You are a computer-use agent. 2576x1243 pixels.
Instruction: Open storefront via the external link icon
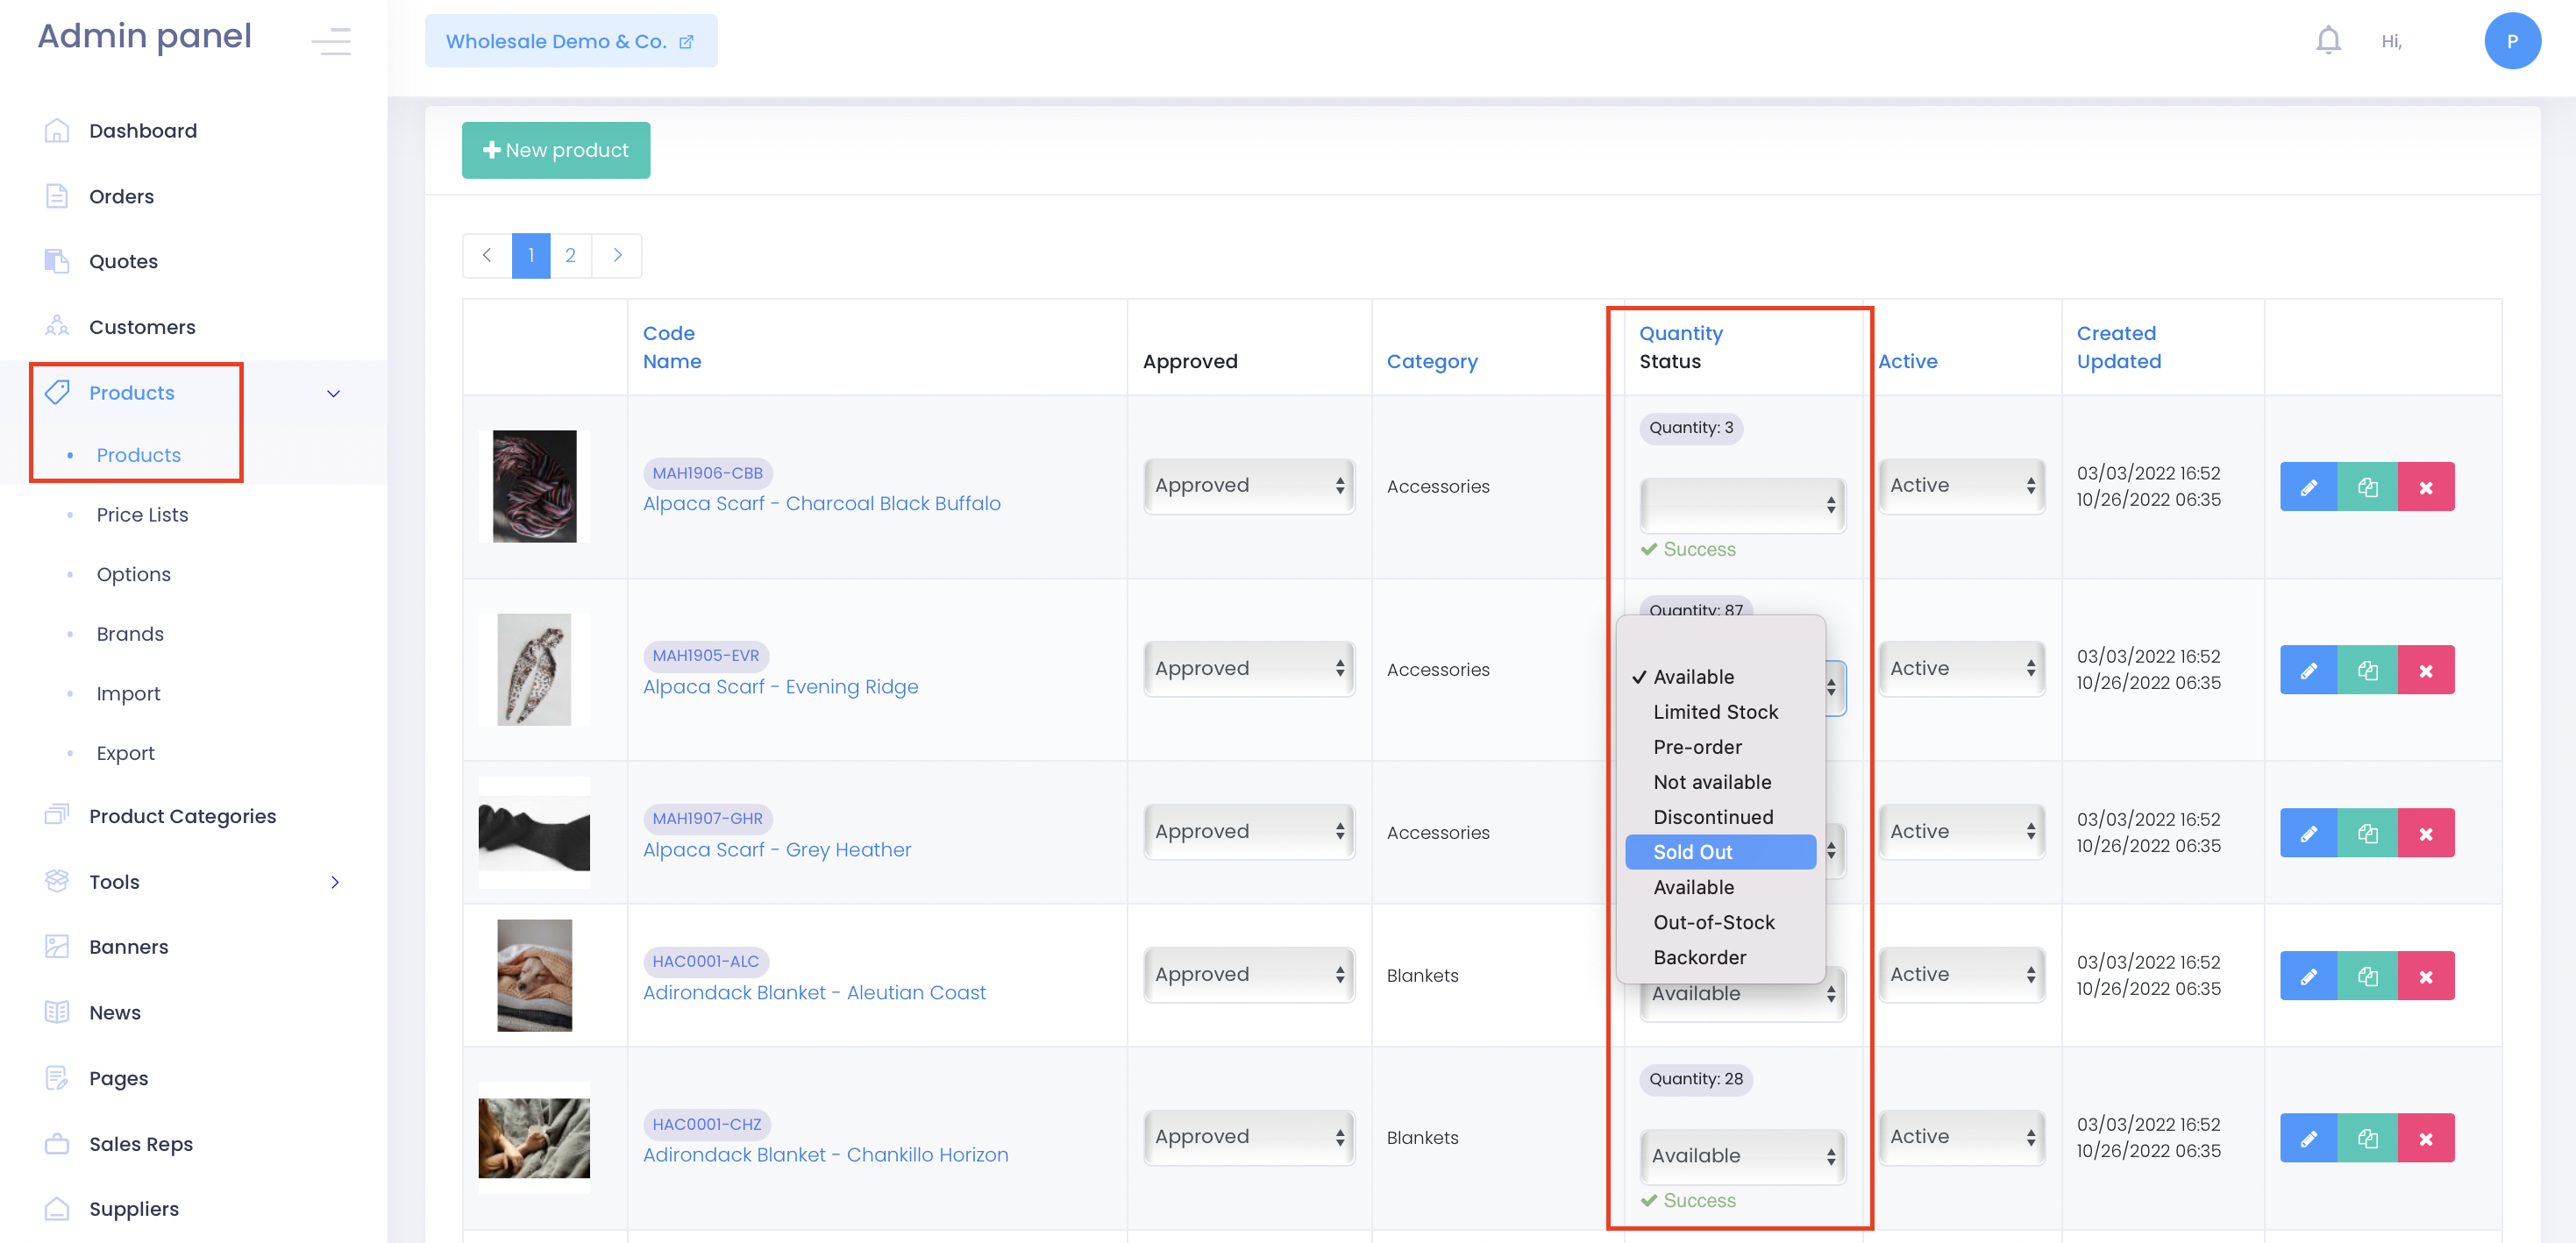point(686,41)
